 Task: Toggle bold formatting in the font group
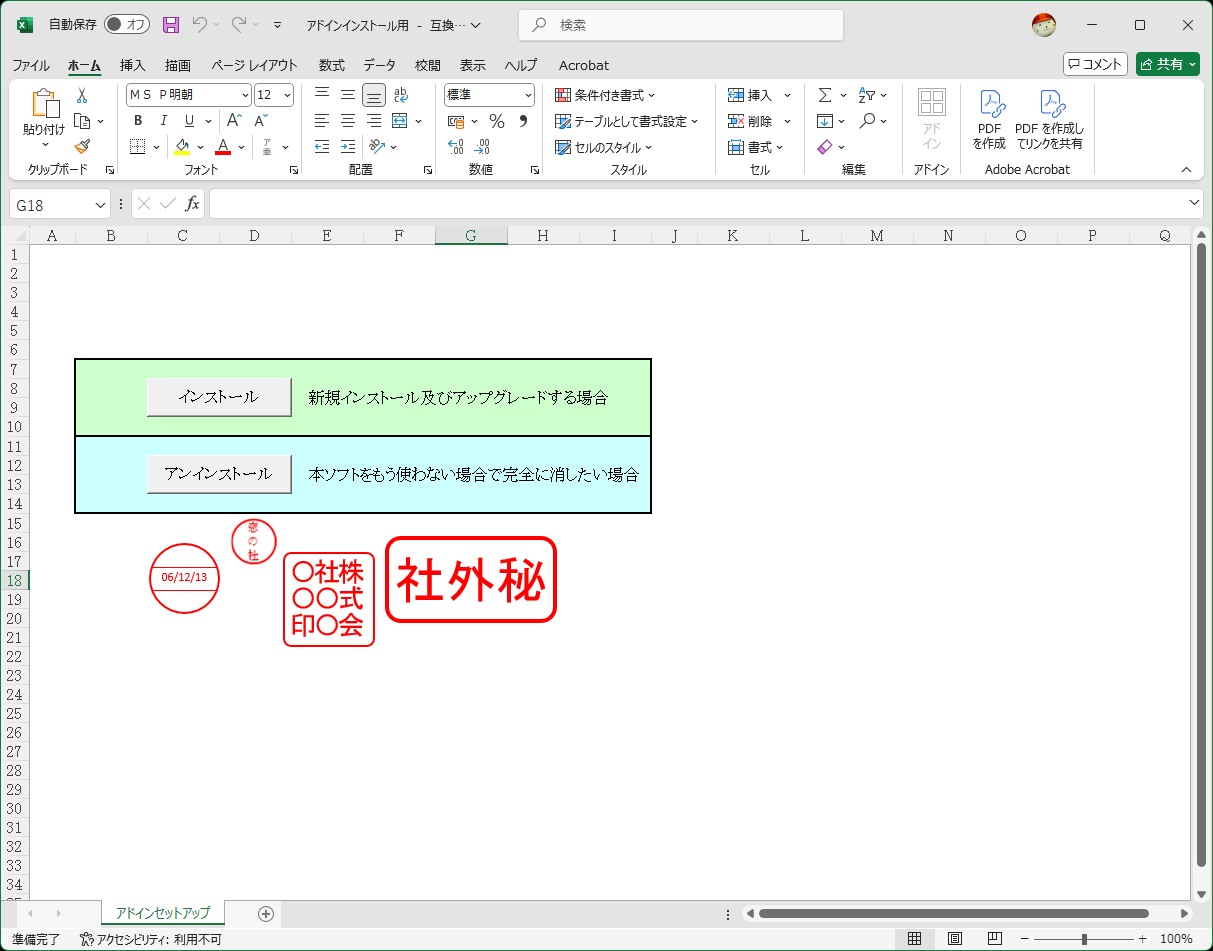(137, 120)
